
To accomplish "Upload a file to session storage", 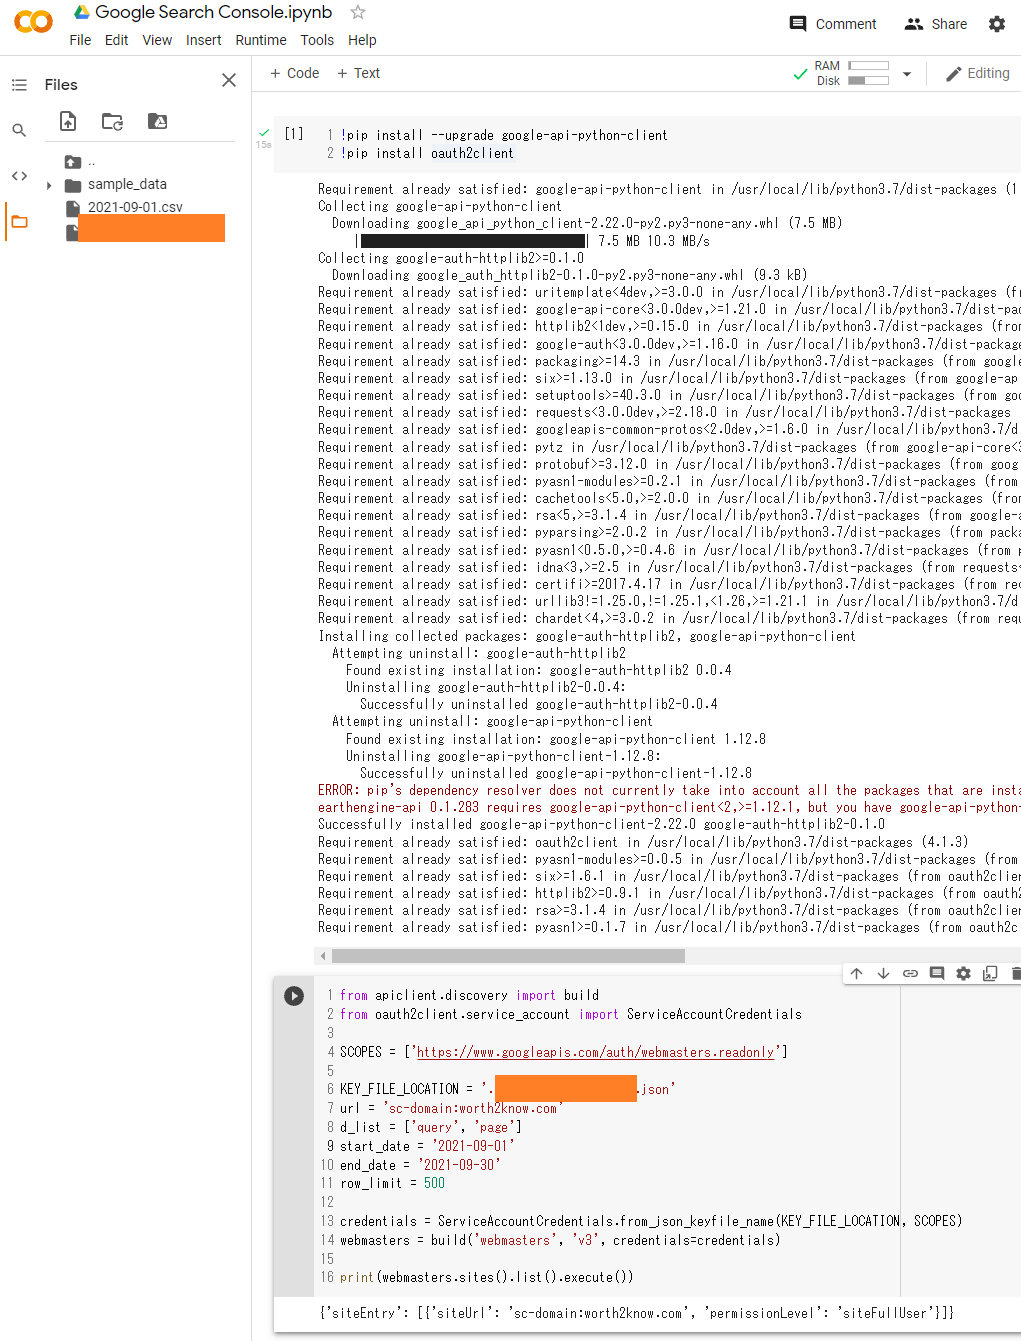I will pos(68,121).
